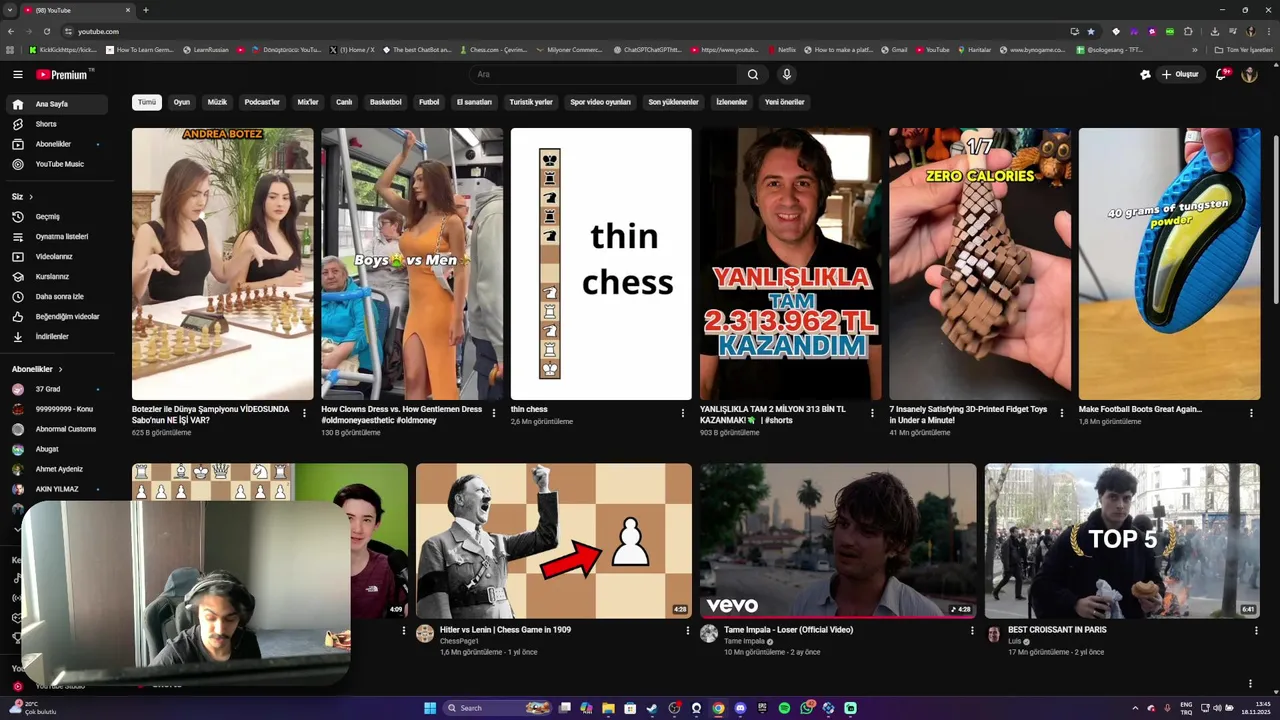Viewport: 1280px width, 720px height.
Task: Start voice search with microphone
Action: click(787, 74)
